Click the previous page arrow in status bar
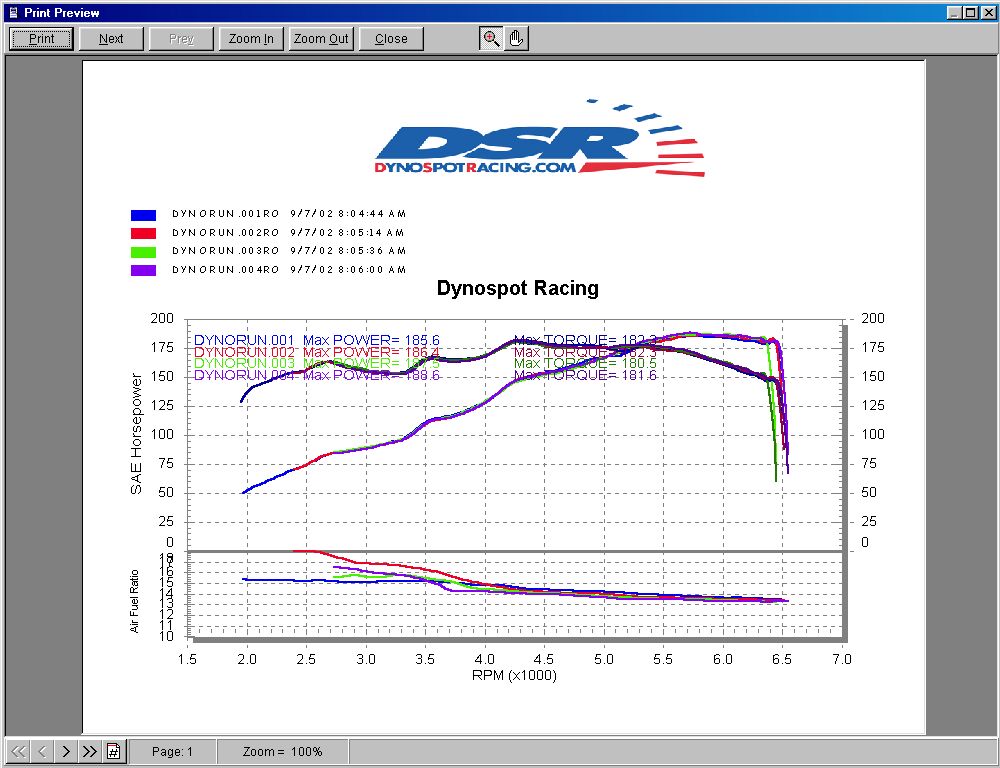1000x768 pixels. (x=43, y=751)
